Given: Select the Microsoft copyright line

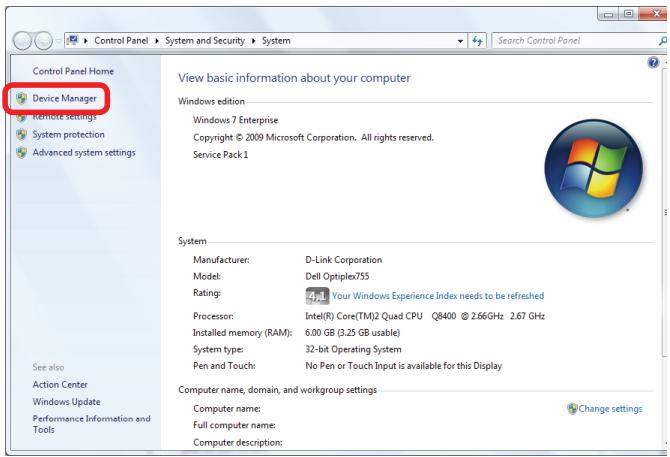Looking at the screenshot, I should [313, 138].
